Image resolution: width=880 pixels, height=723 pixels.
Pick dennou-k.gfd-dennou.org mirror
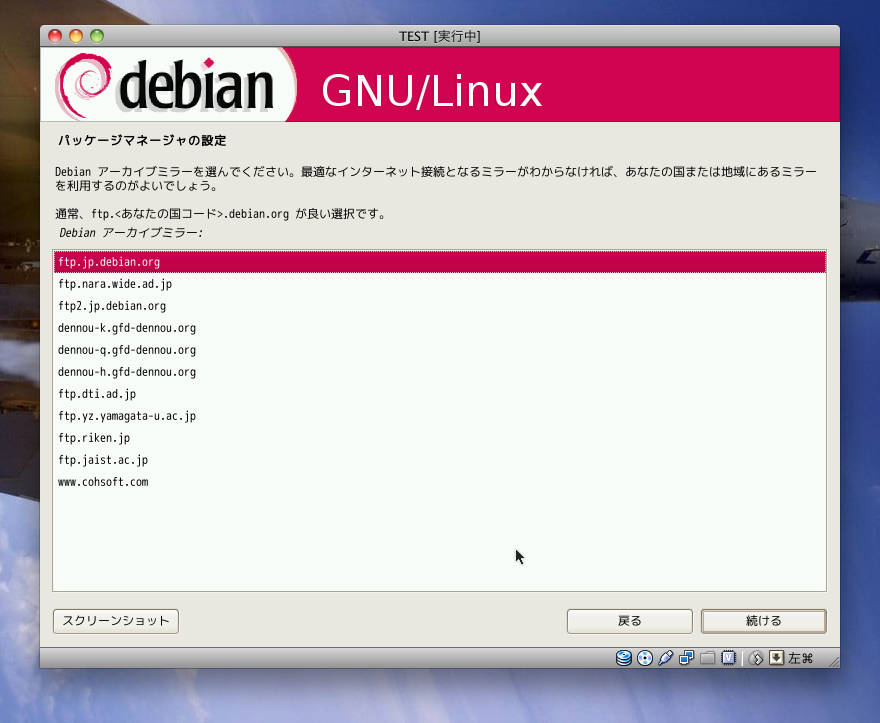click(x=439, y=328)
